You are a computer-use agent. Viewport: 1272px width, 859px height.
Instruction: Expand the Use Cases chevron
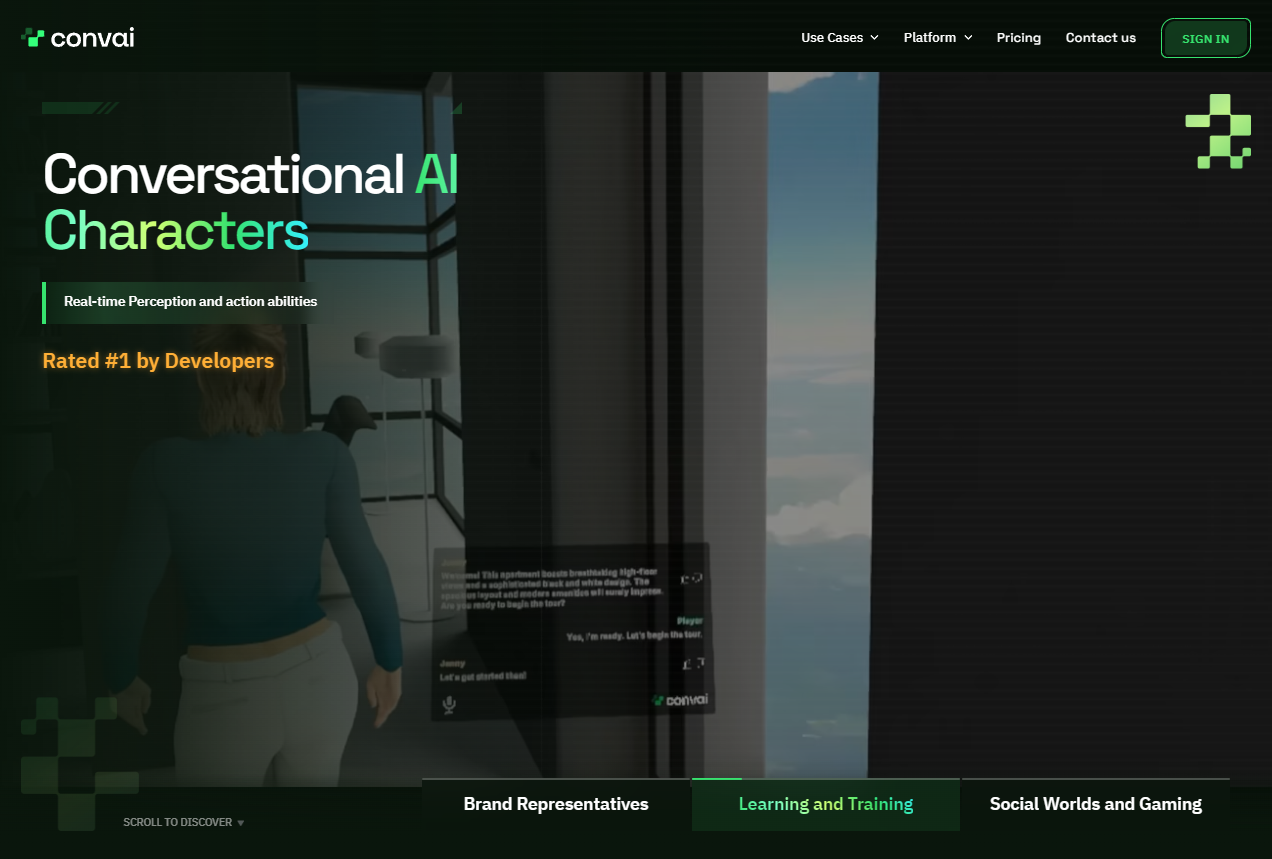tap(874, 38)
